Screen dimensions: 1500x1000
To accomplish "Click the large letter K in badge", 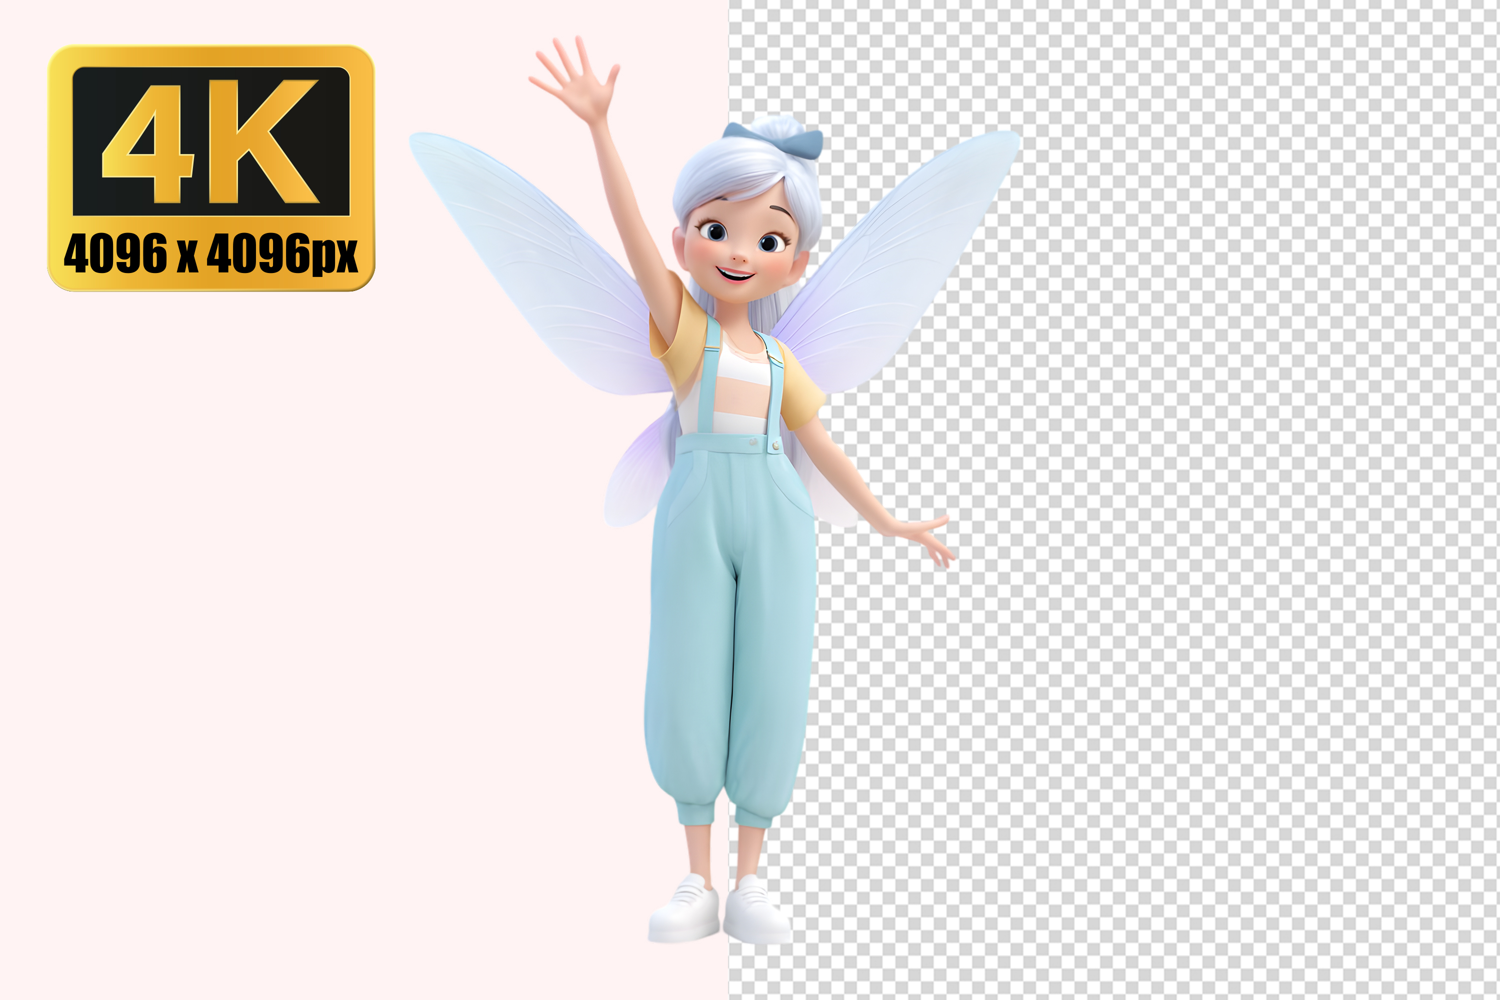I will [265, 142].
